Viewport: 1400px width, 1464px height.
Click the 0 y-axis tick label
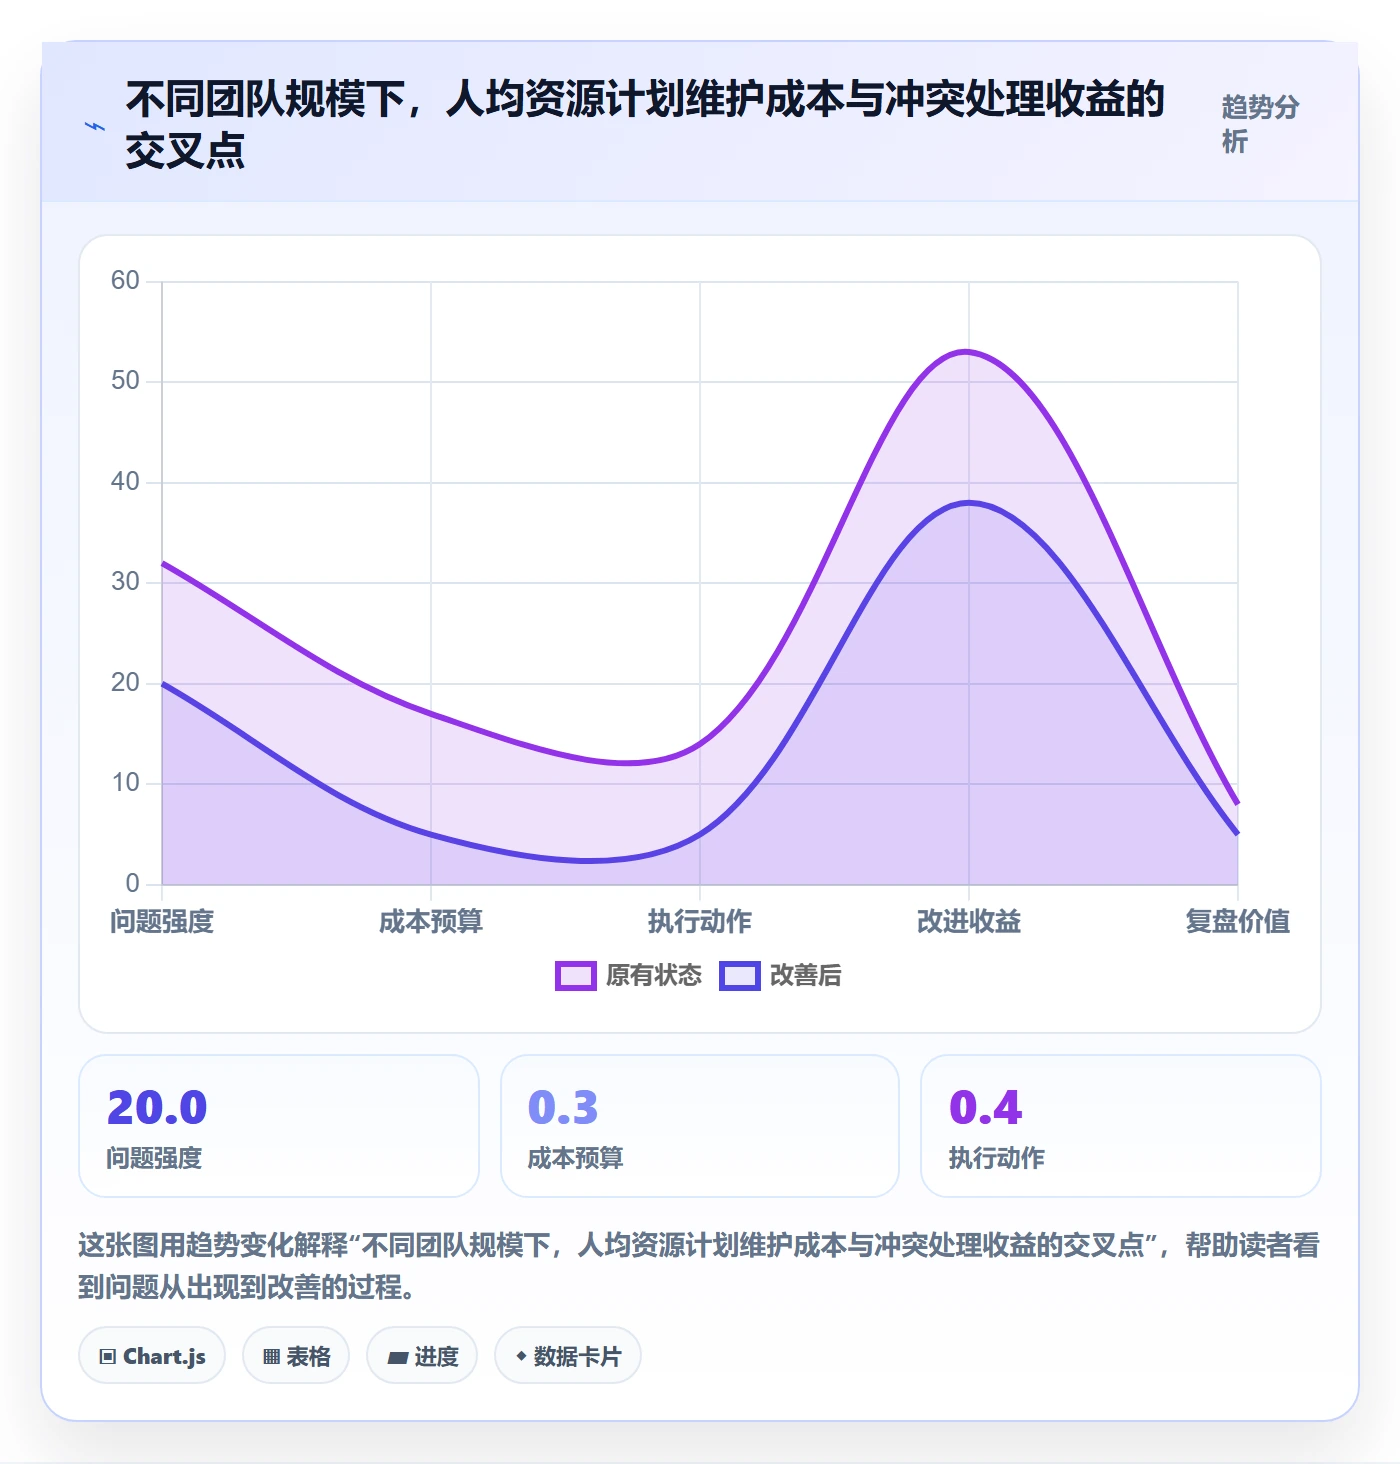pos(132,884)
